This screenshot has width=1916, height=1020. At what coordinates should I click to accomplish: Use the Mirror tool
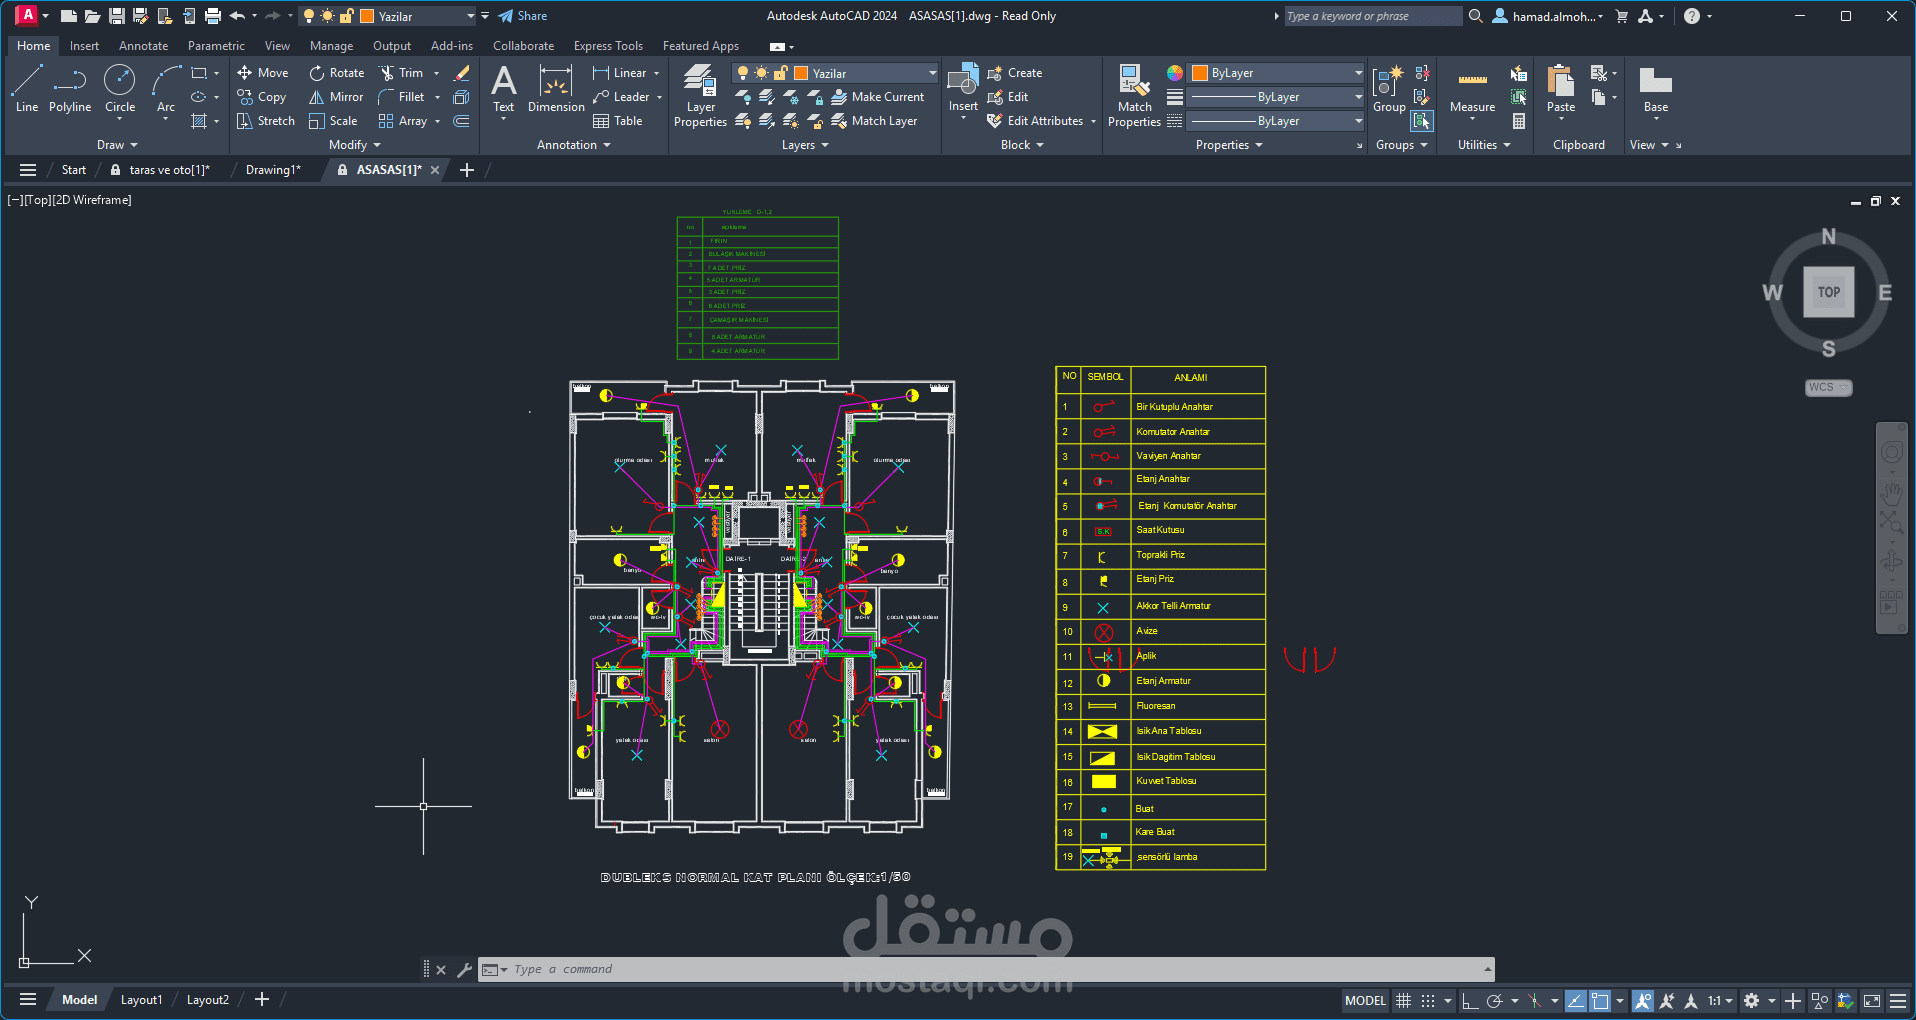pos(336,97)
